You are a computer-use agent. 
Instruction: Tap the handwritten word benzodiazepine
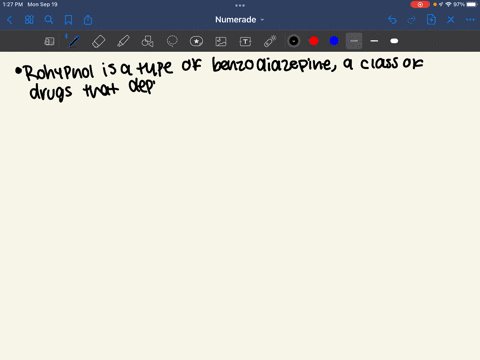[x=273, y=64]
